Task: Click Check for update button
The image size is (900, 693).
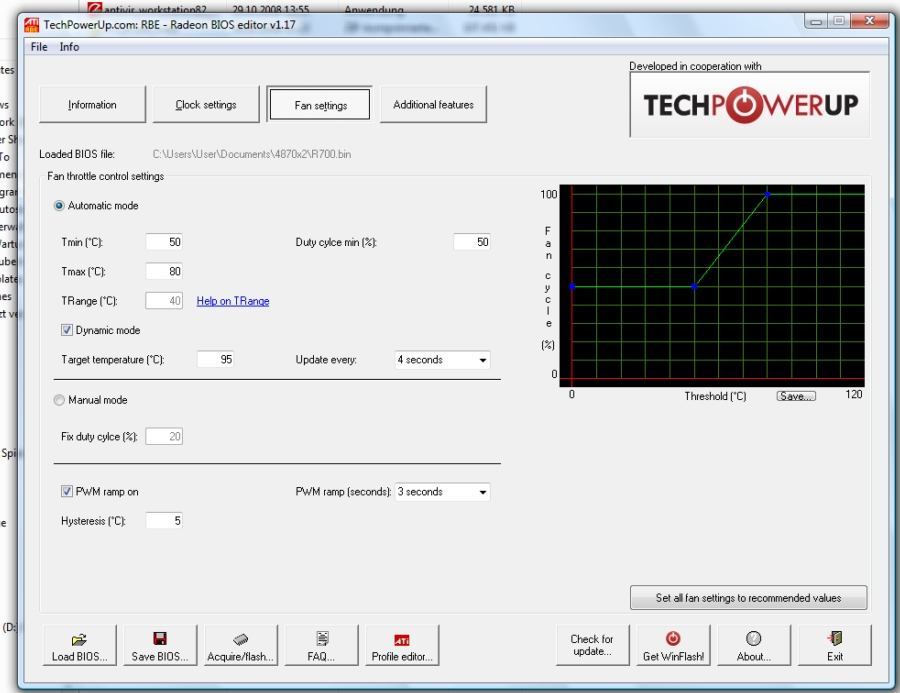Action: tap(592, 645)
